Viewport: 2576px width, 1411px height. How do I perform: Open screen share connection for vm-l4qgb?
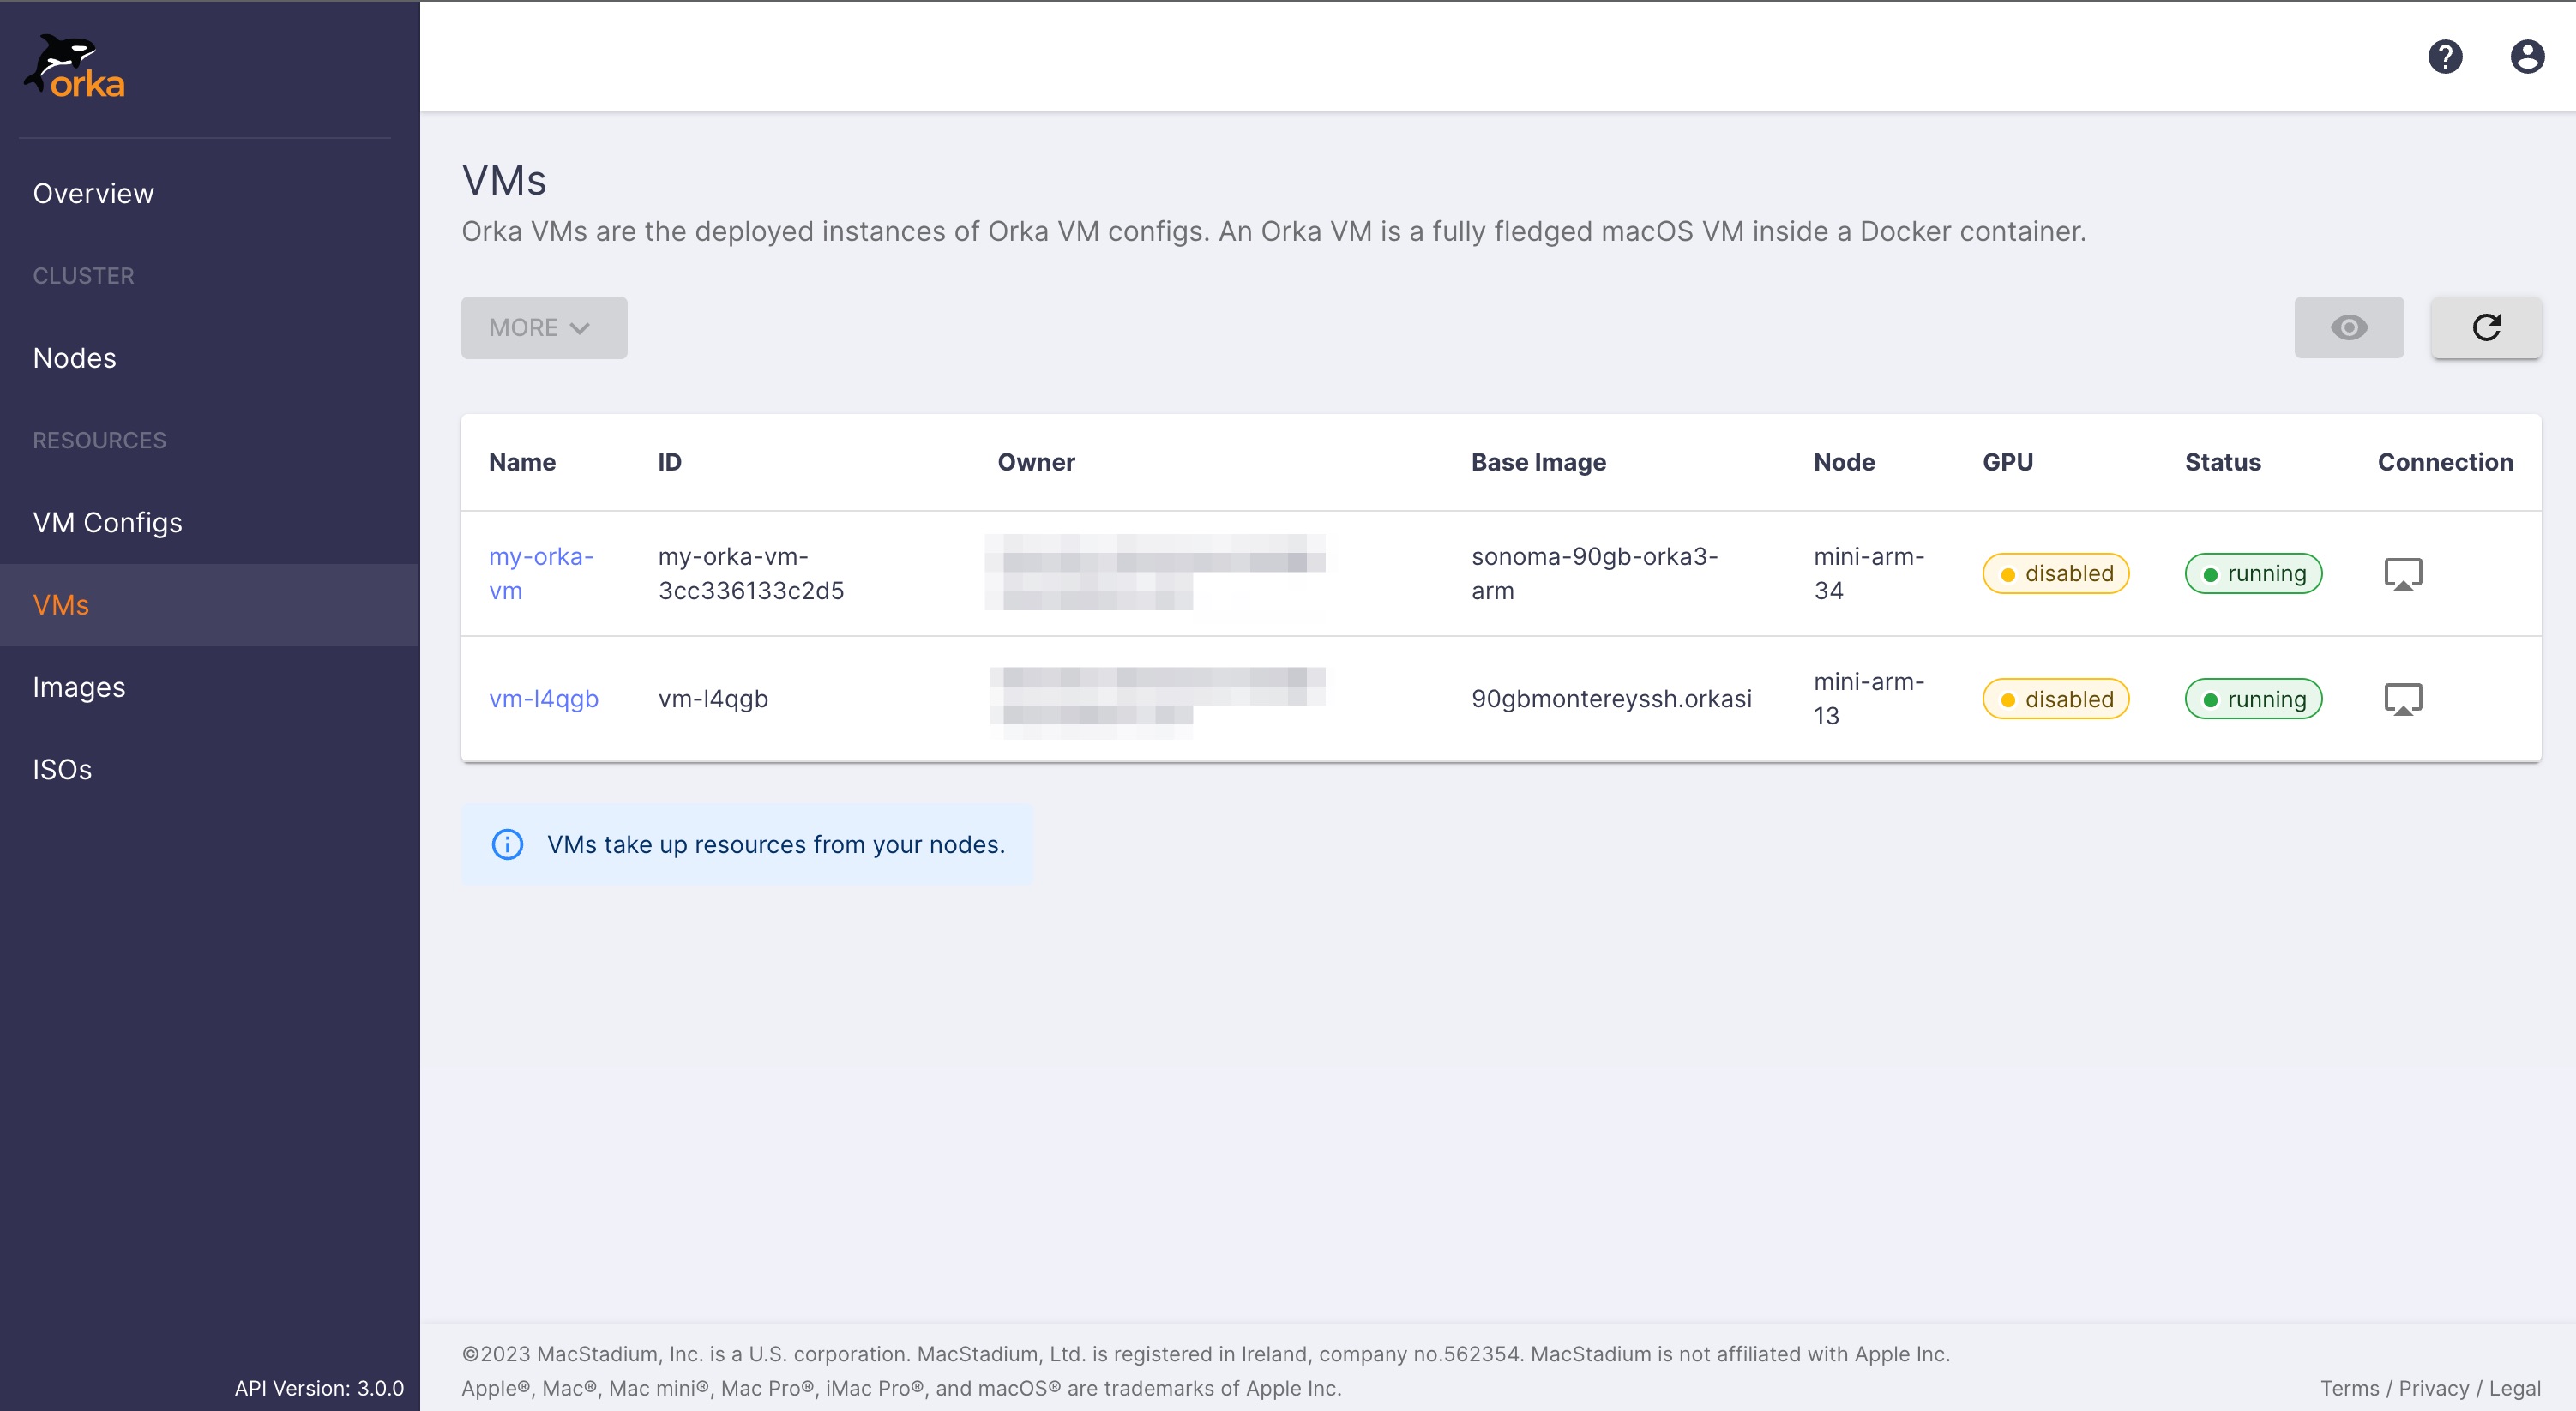[2402, 699]
